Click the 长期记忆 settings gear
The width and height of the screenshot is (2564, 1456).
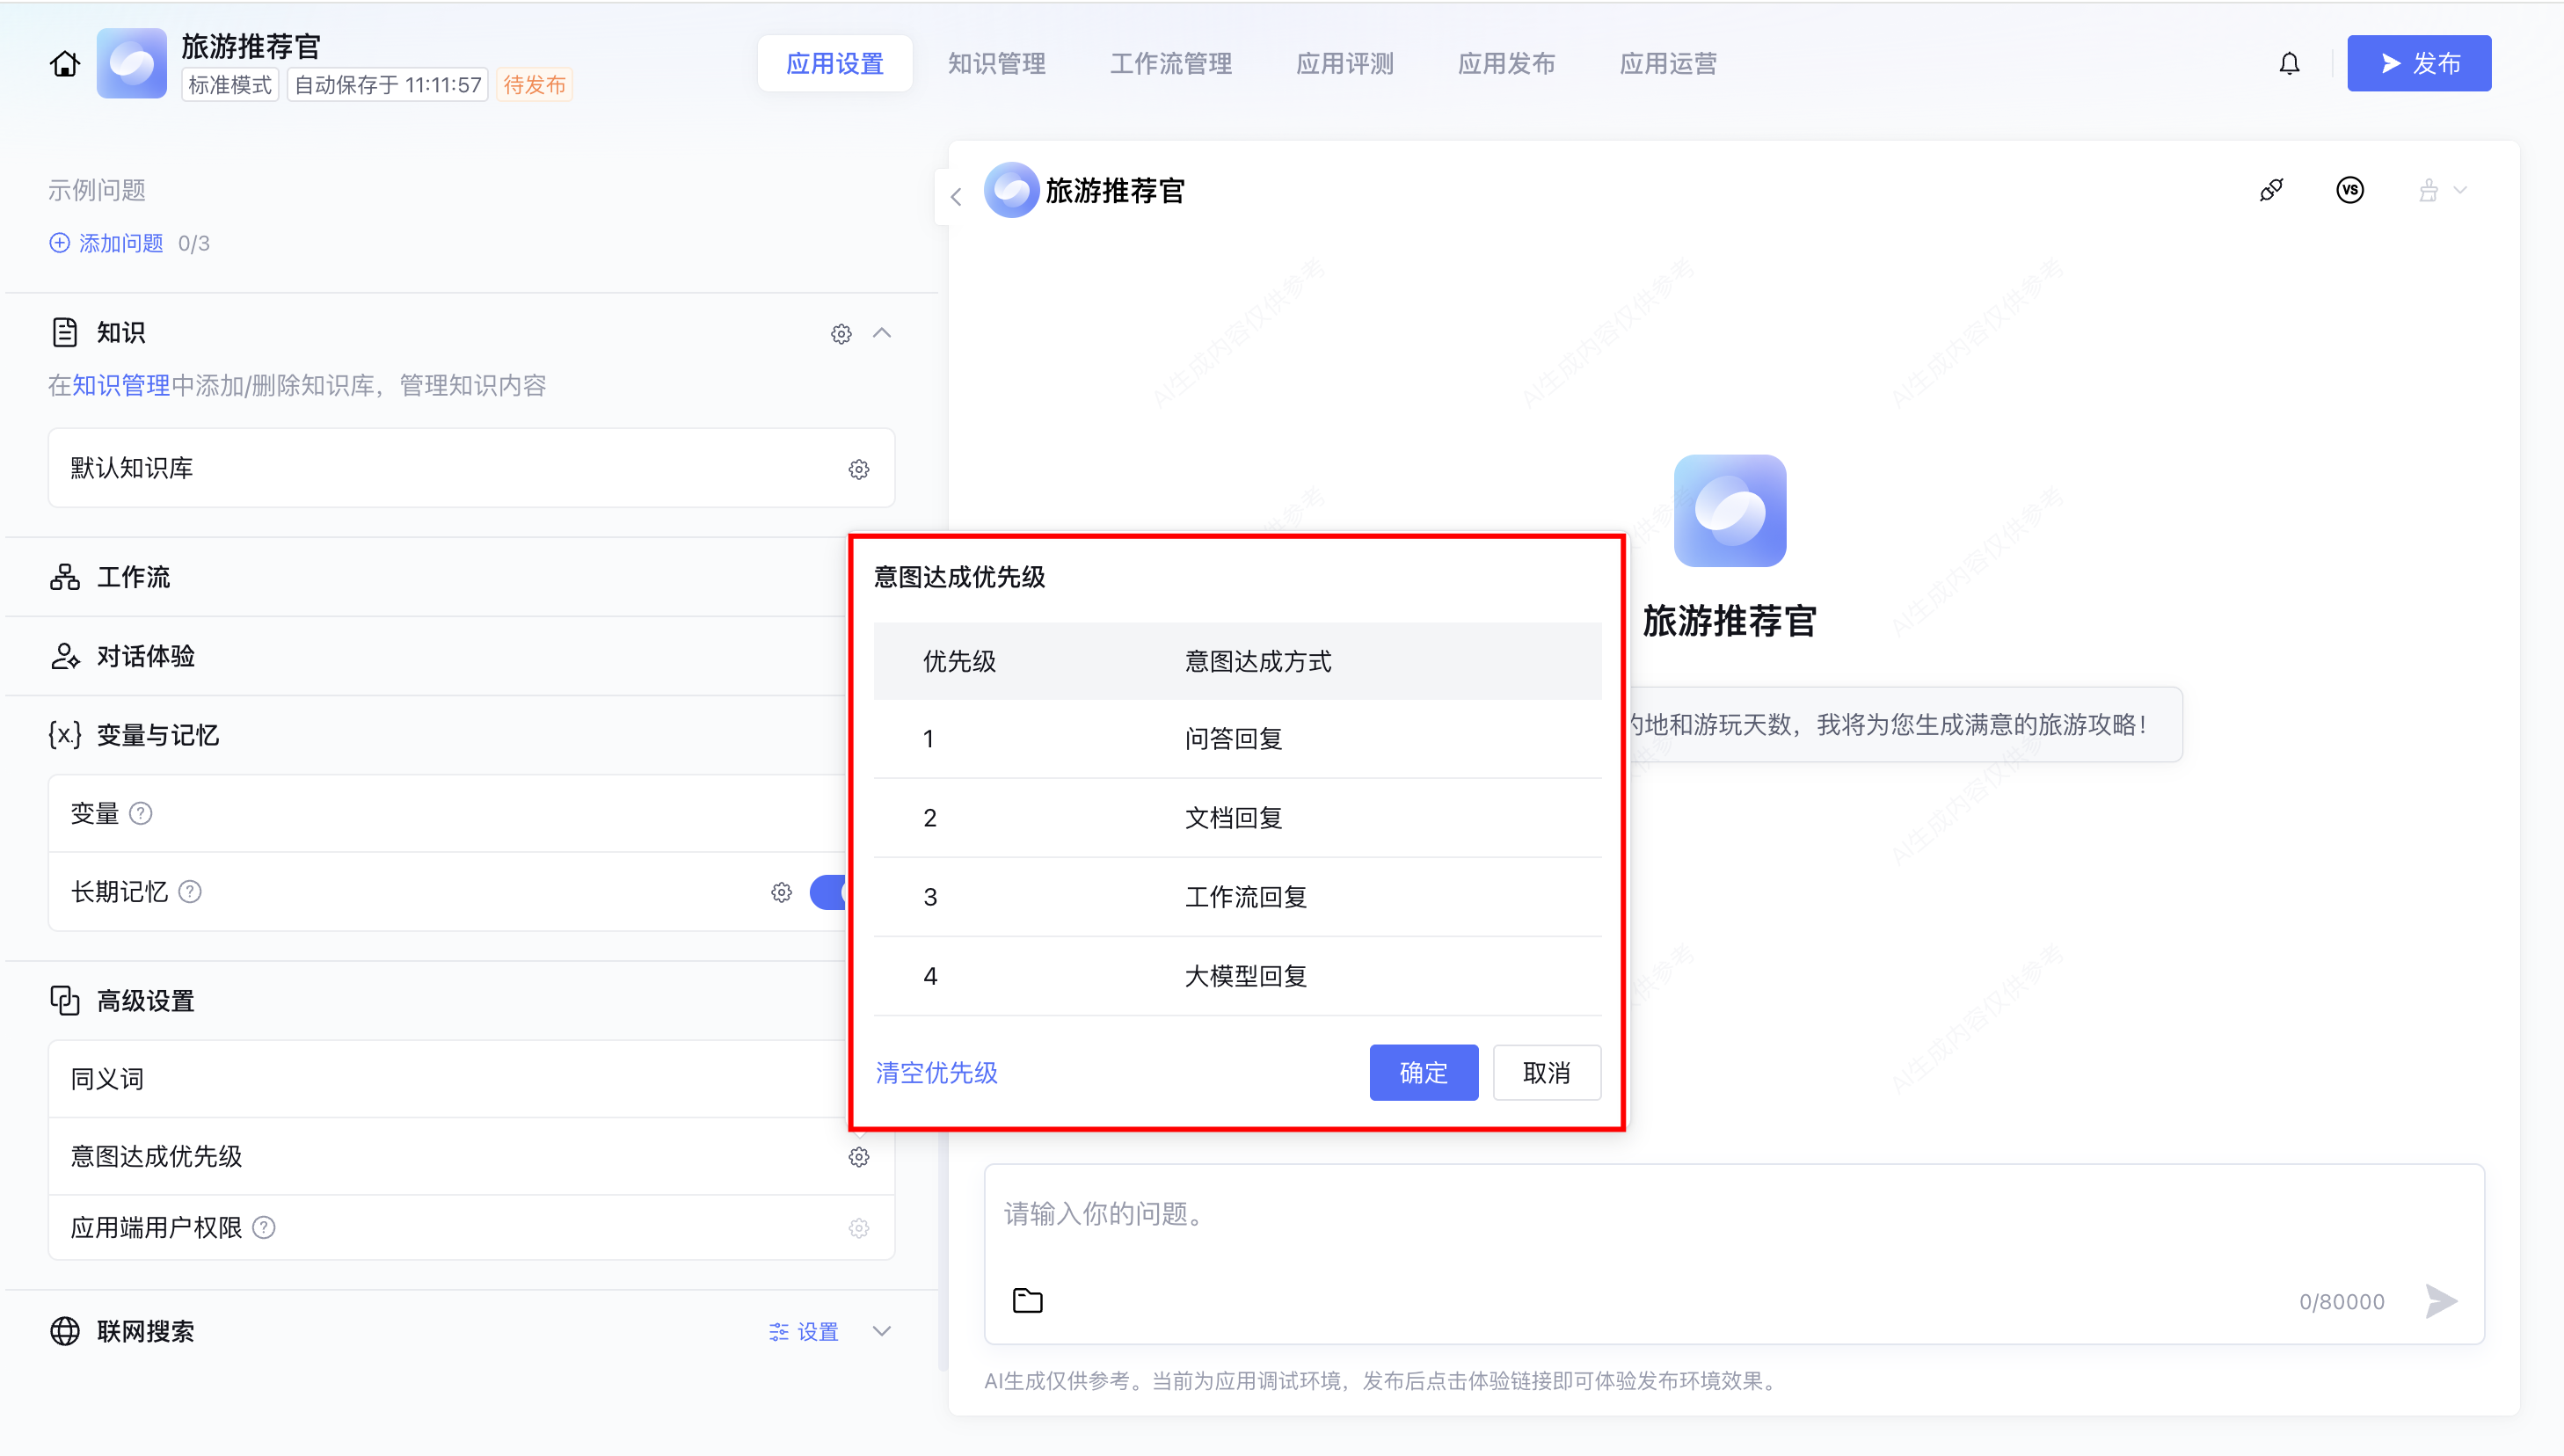click(x=781, y=892)
